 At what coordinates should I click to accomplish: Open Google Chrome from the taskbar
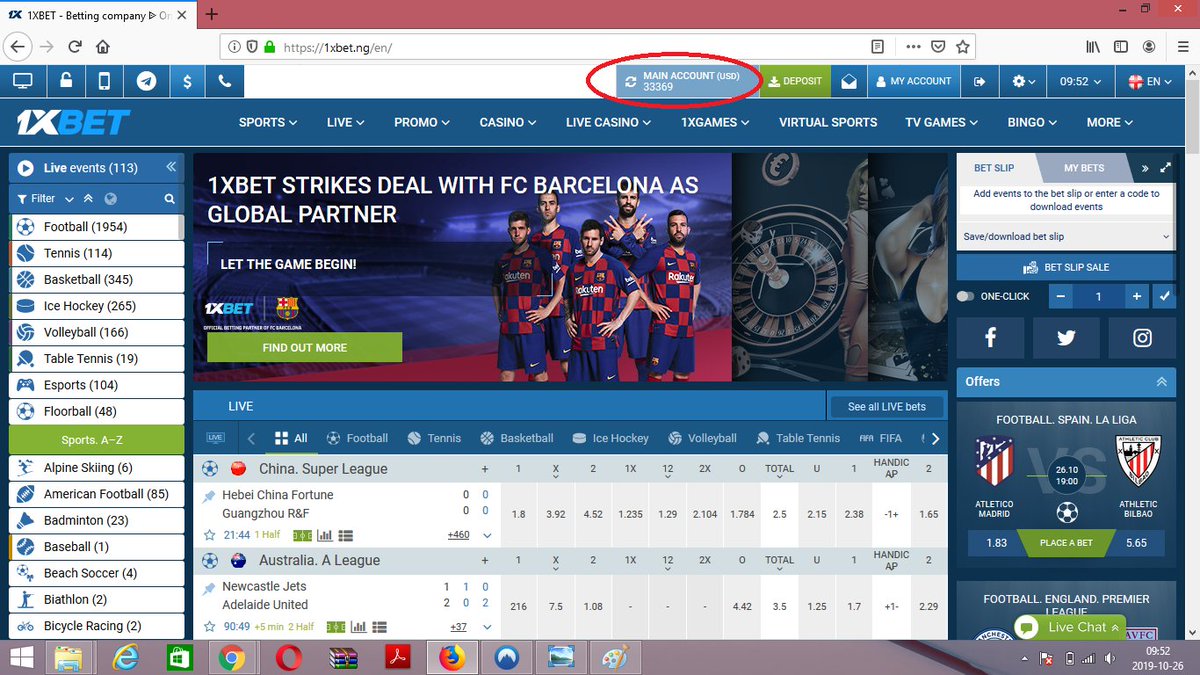pyautogui.click(x=233, y=658)
